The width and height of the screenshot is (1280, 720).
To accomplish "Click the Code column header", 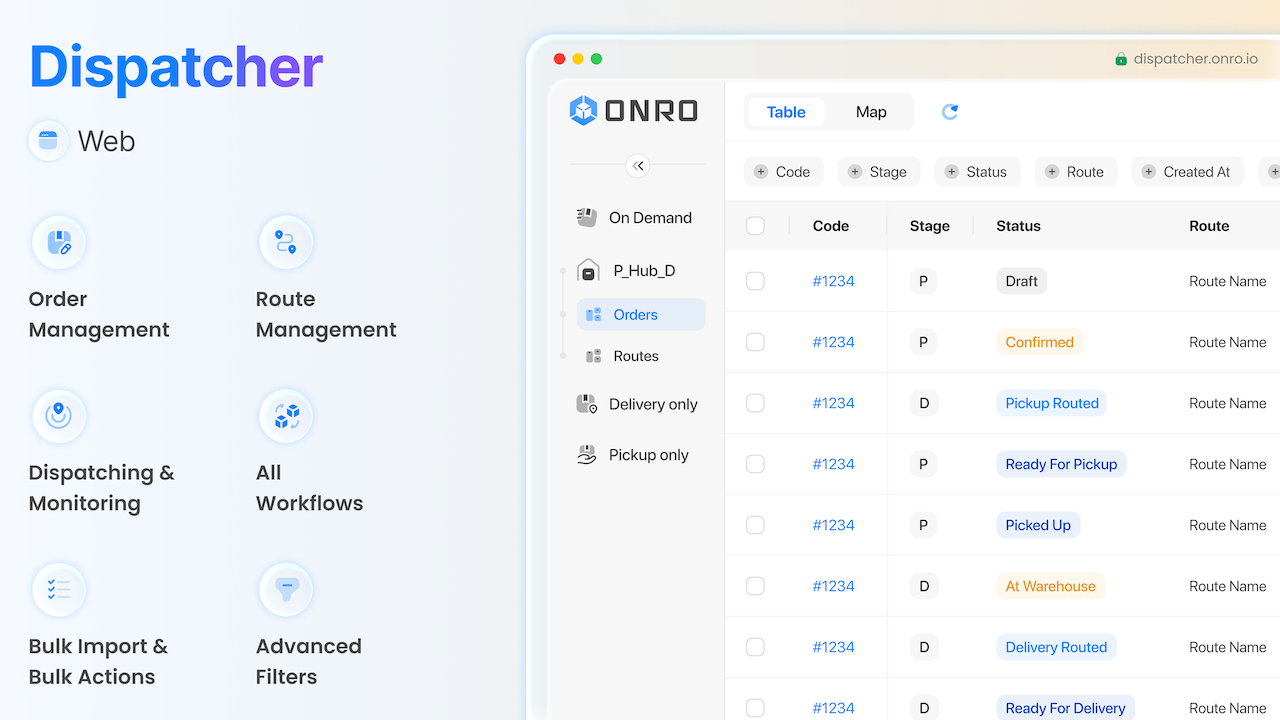I will [x=830, y=226].
